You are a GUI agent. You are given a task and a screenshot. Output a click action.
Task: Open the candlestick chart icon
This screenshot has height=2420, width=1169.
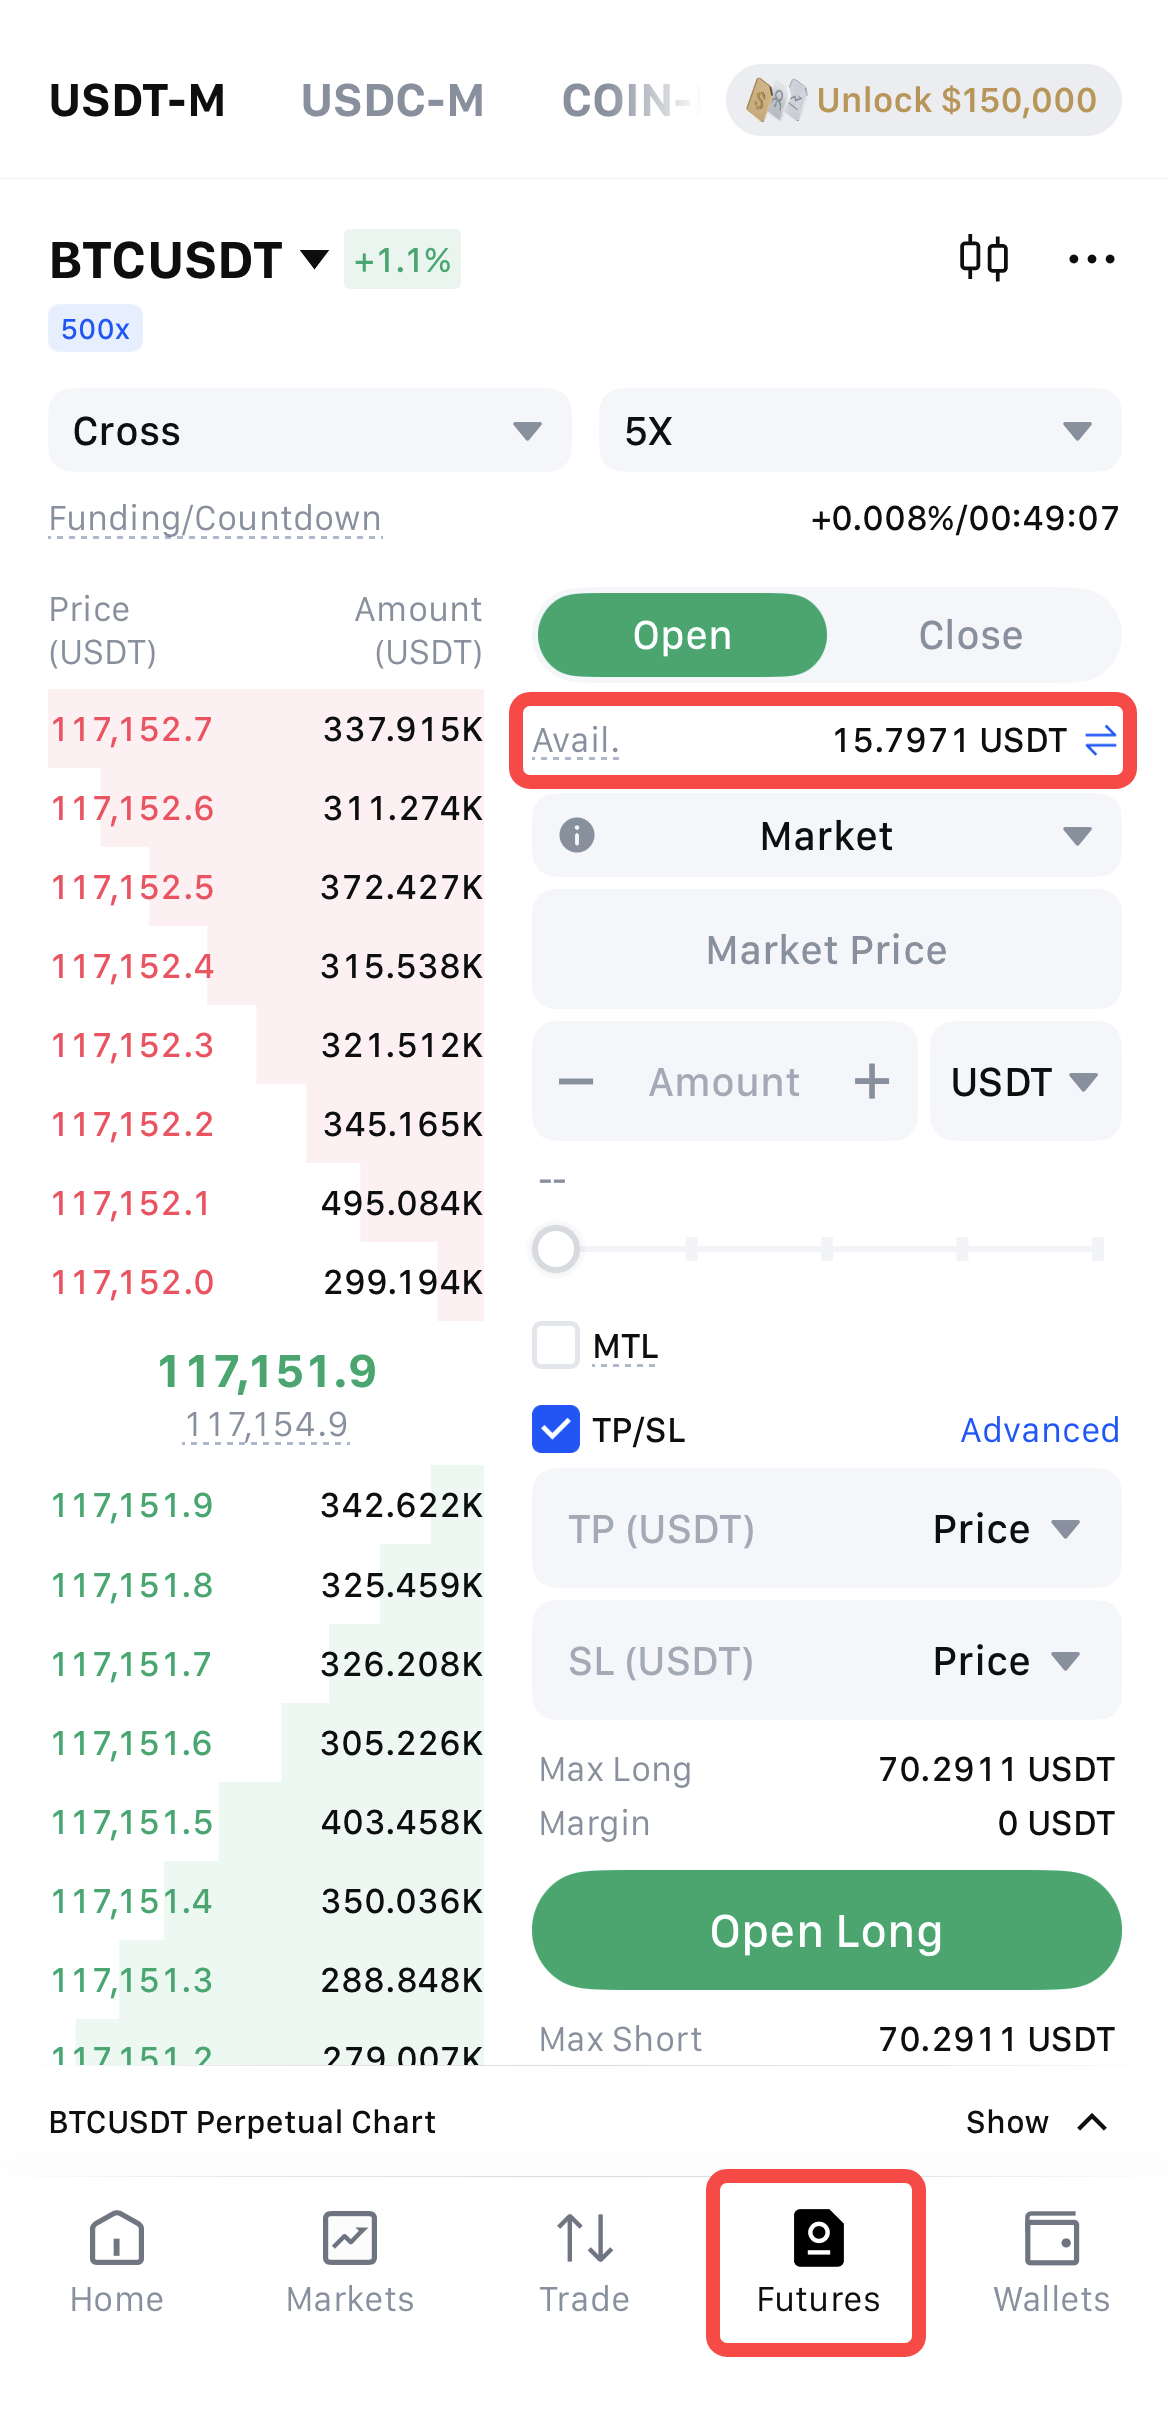(x=984, y=259)
